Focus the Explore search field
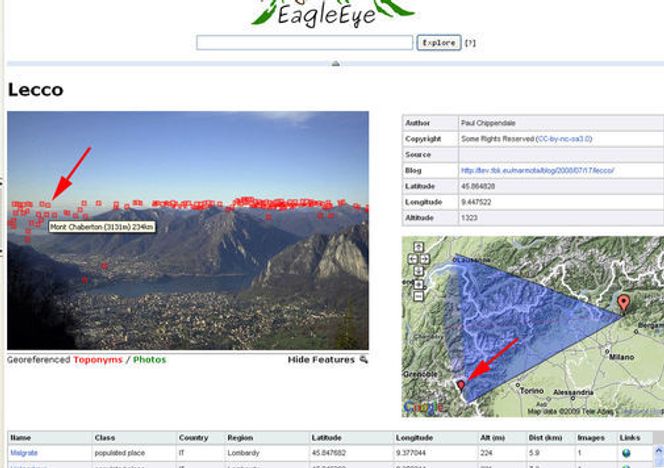Image resolution: width=664 pixels, height=468 pixels. [x=304, y=43]
